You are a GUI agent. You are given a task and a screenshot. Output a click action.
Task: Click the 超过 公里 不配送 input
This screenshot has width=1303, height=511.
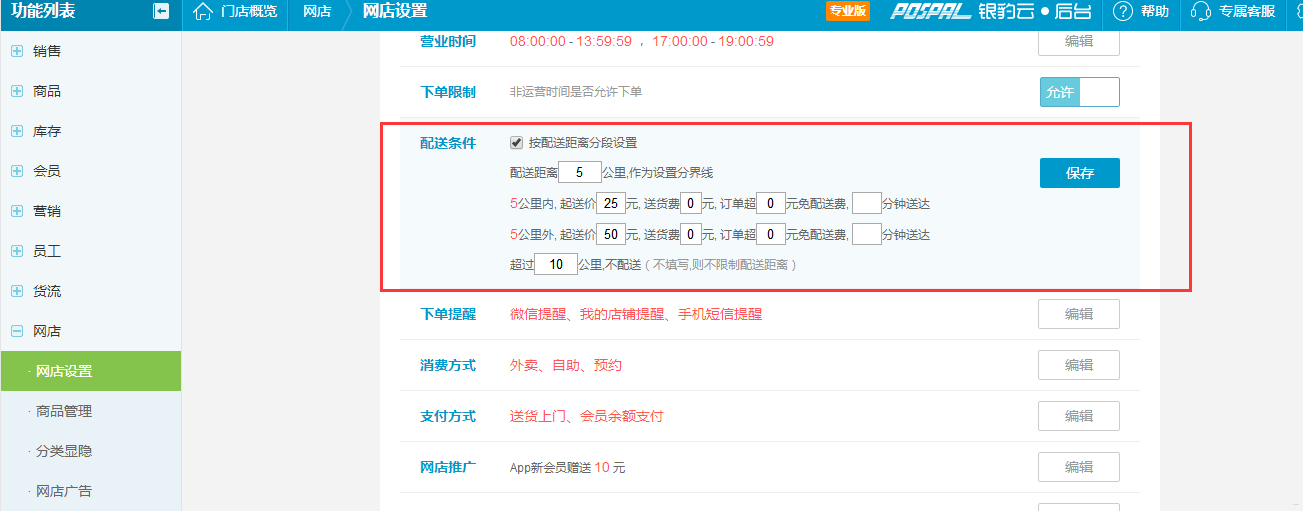pyautogui.click(x=555, y=265)
